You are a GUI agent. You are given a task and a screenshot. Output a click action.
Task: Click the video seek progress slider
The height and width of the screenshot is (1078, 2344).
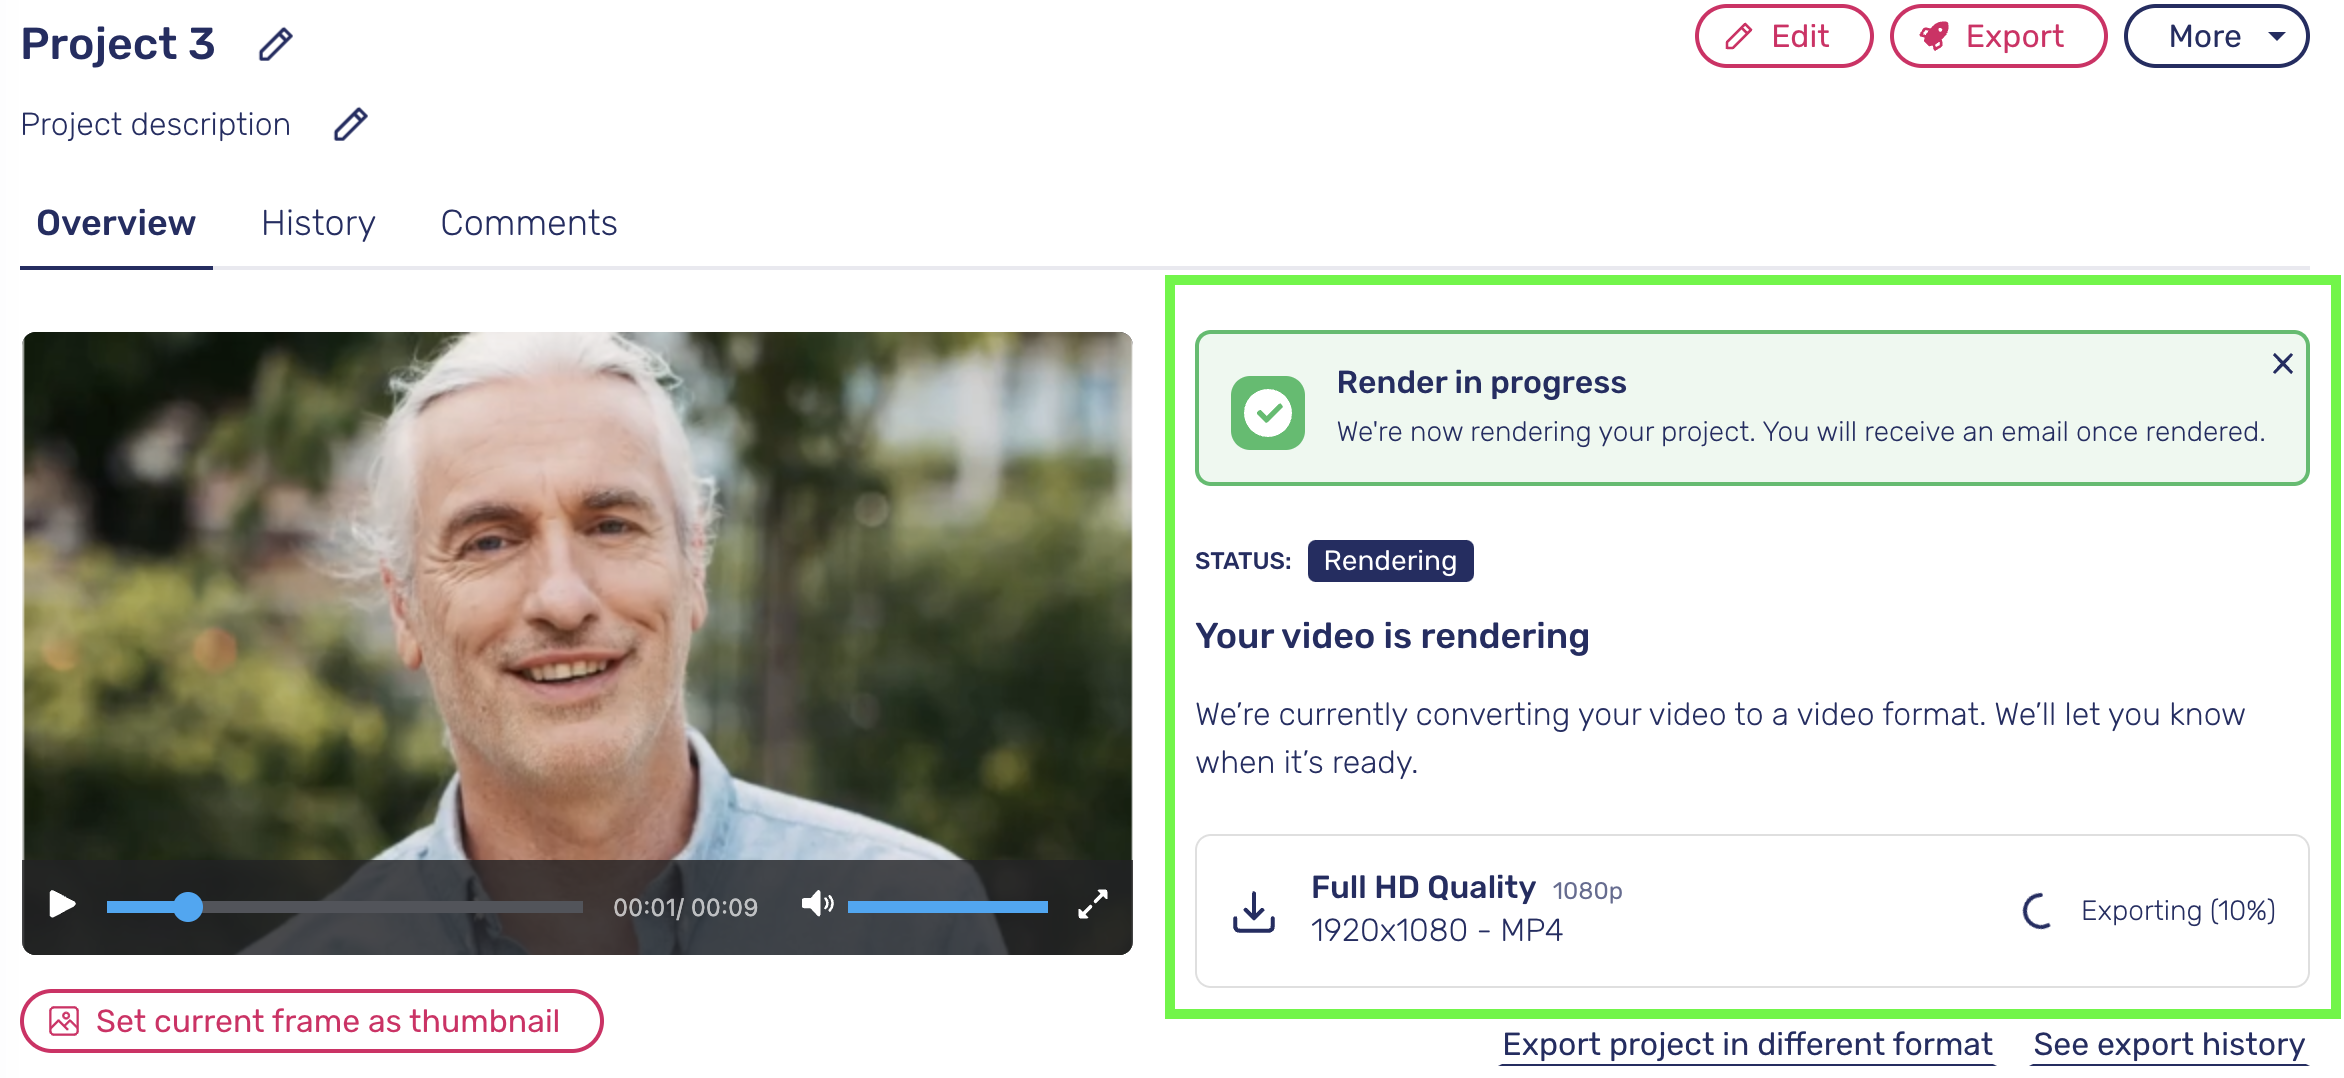coord(345,907)
